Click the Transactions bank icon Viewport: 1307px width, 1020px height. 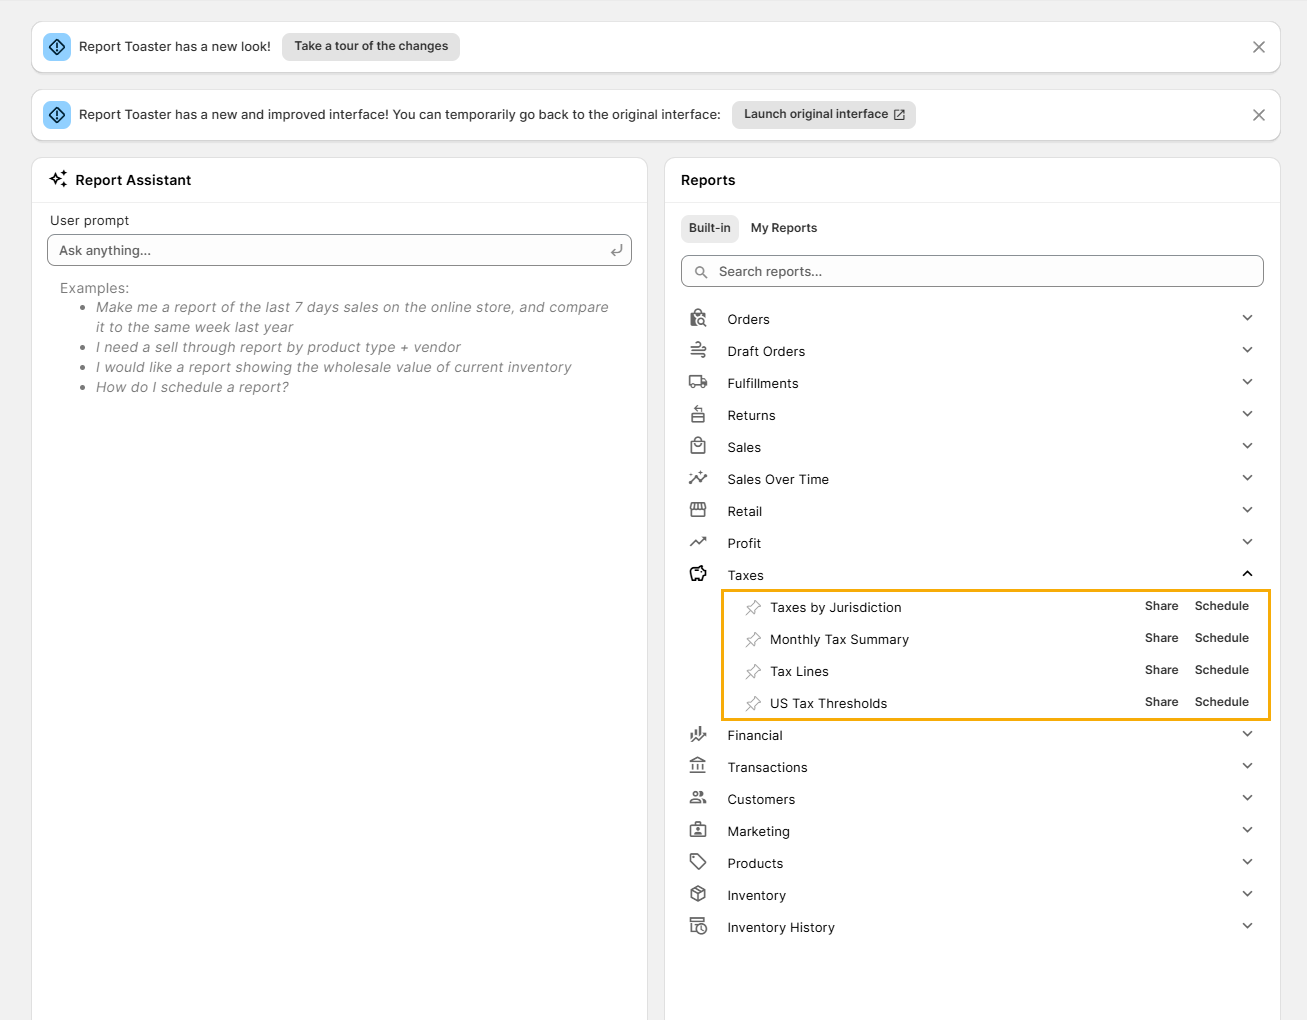click(698, 766)
